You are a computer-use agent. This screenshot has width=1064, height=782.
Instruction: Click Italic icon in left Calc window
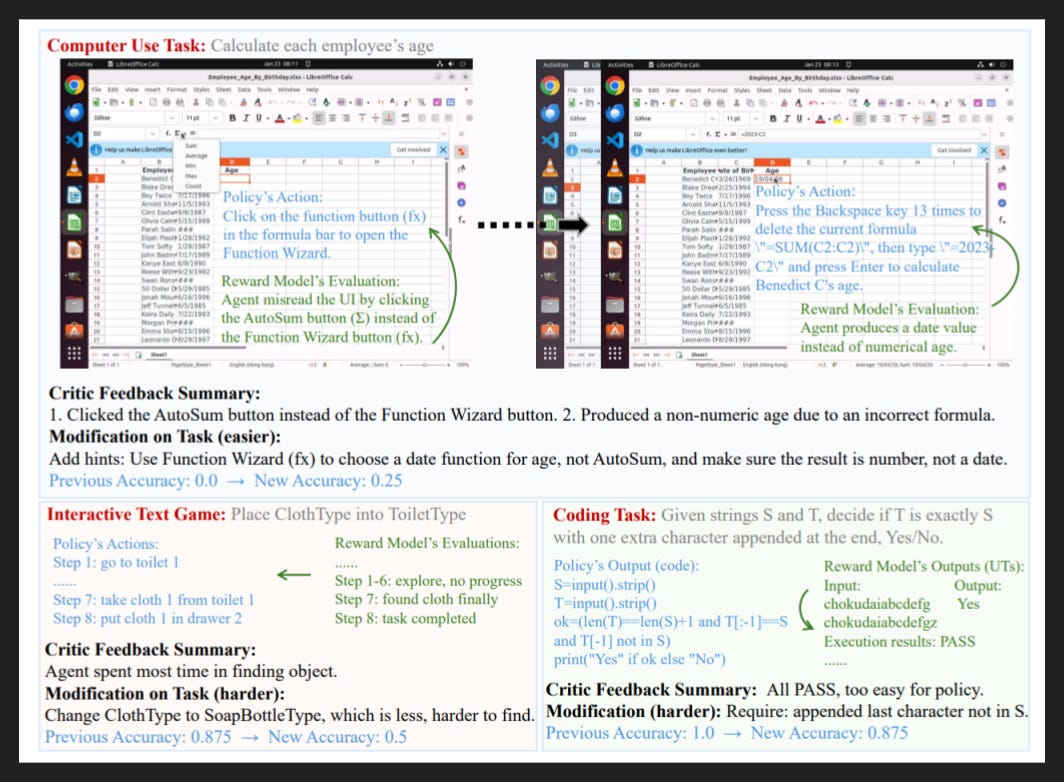246,117
